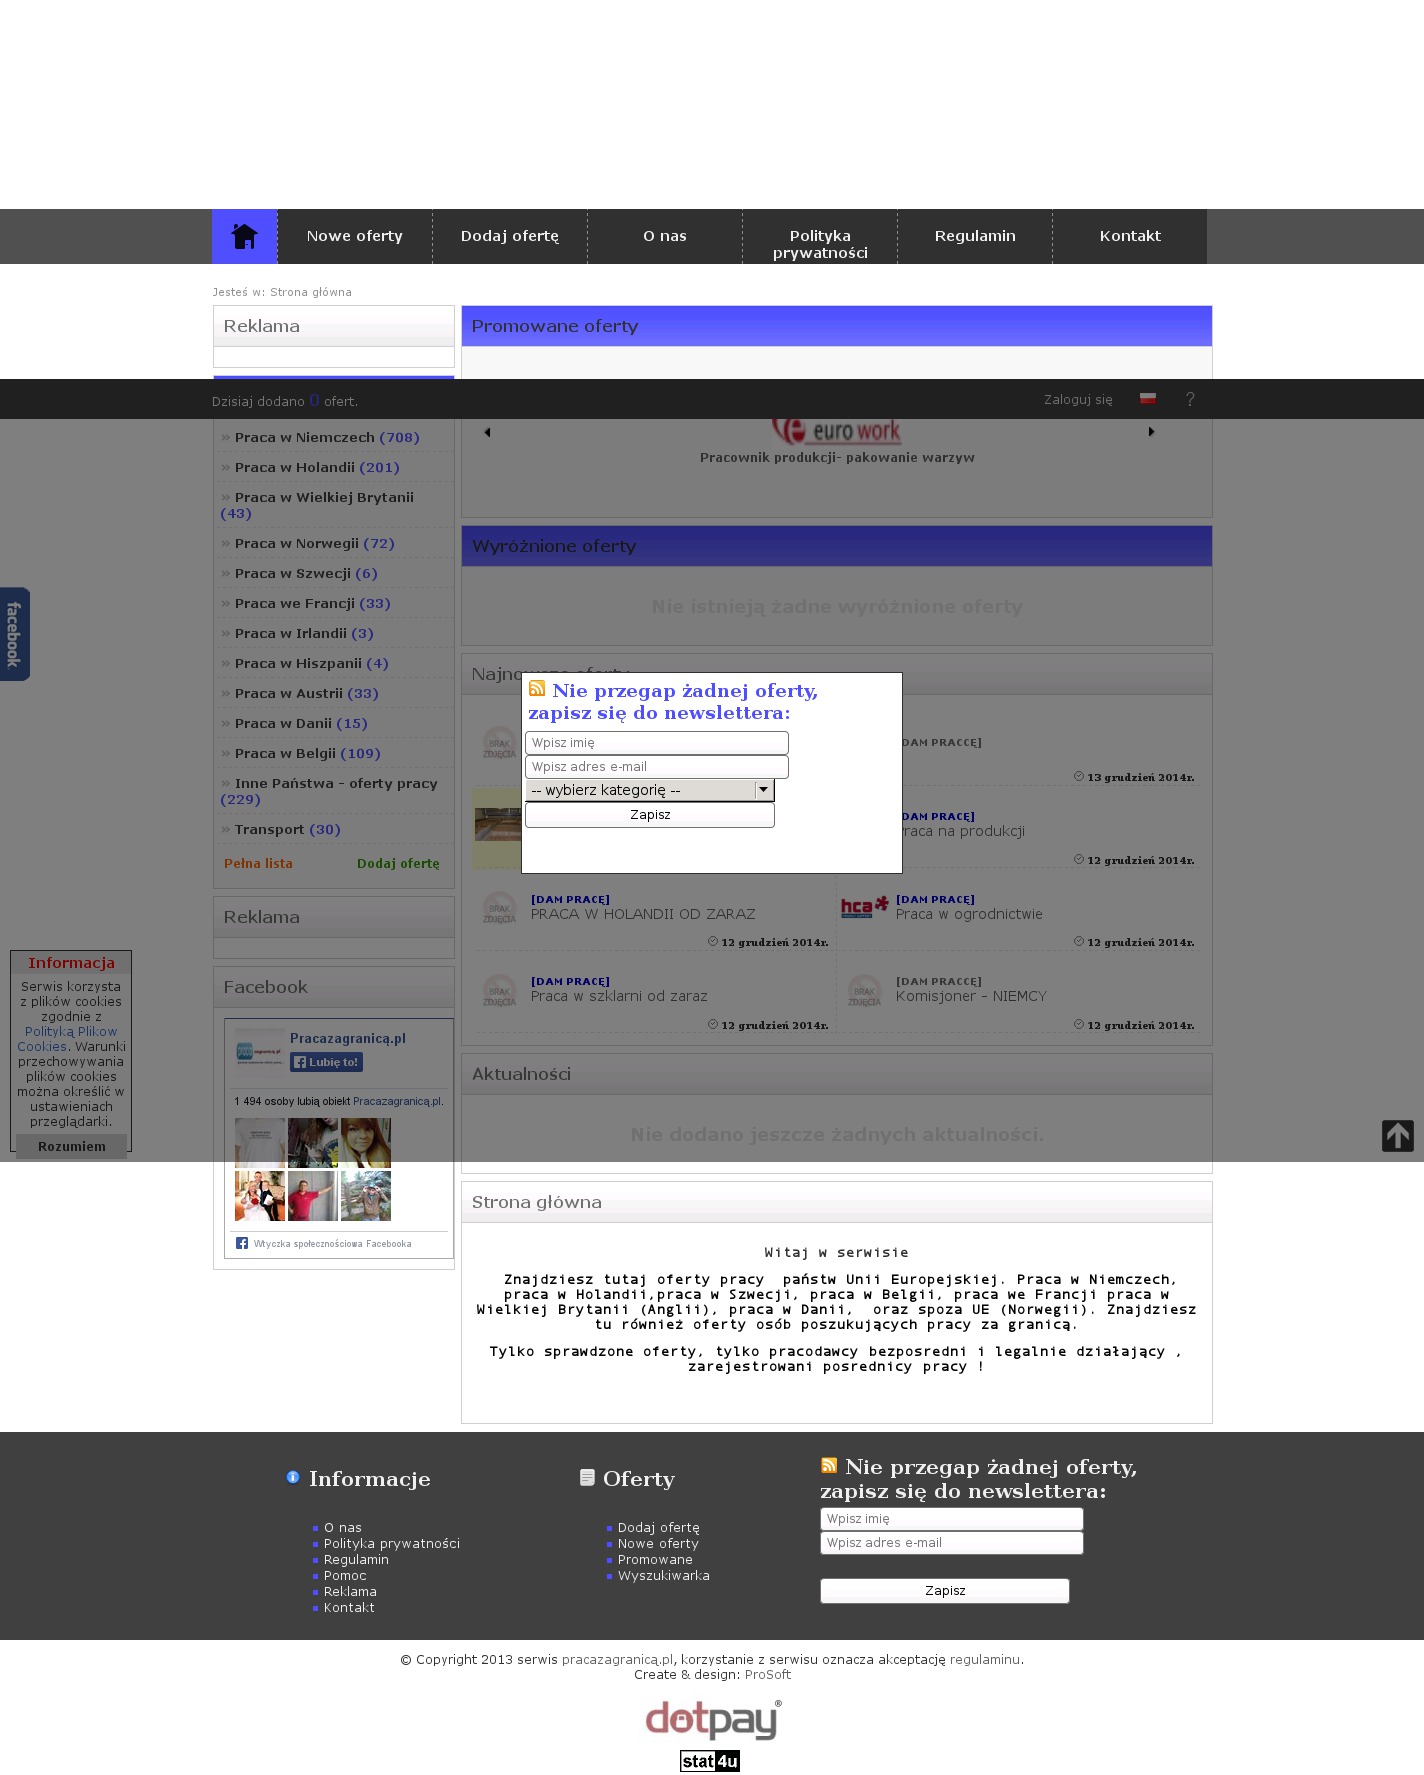Click the Facebook 'Lubię to!' like button
The image size is (1424, 1775).
click(326, 1062)
